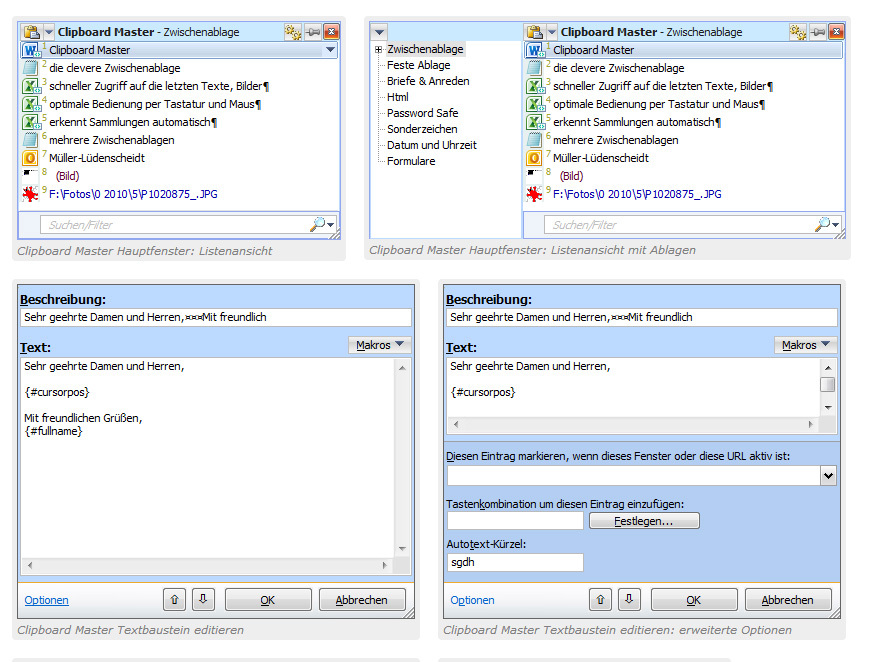Select 'Sonderzeichen' in the tree
The width and height of the screenshot is (885, 662).
pos(422,129)
